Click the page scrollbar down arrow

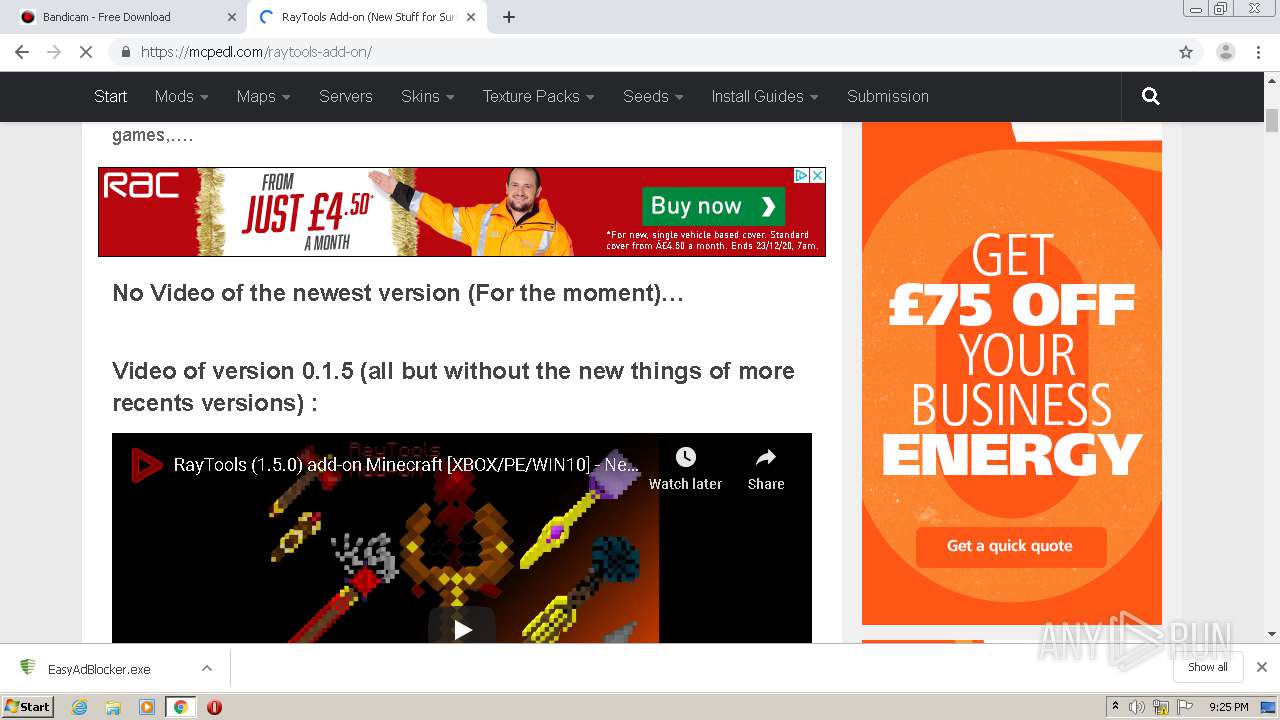click(x=1272, y=633)
